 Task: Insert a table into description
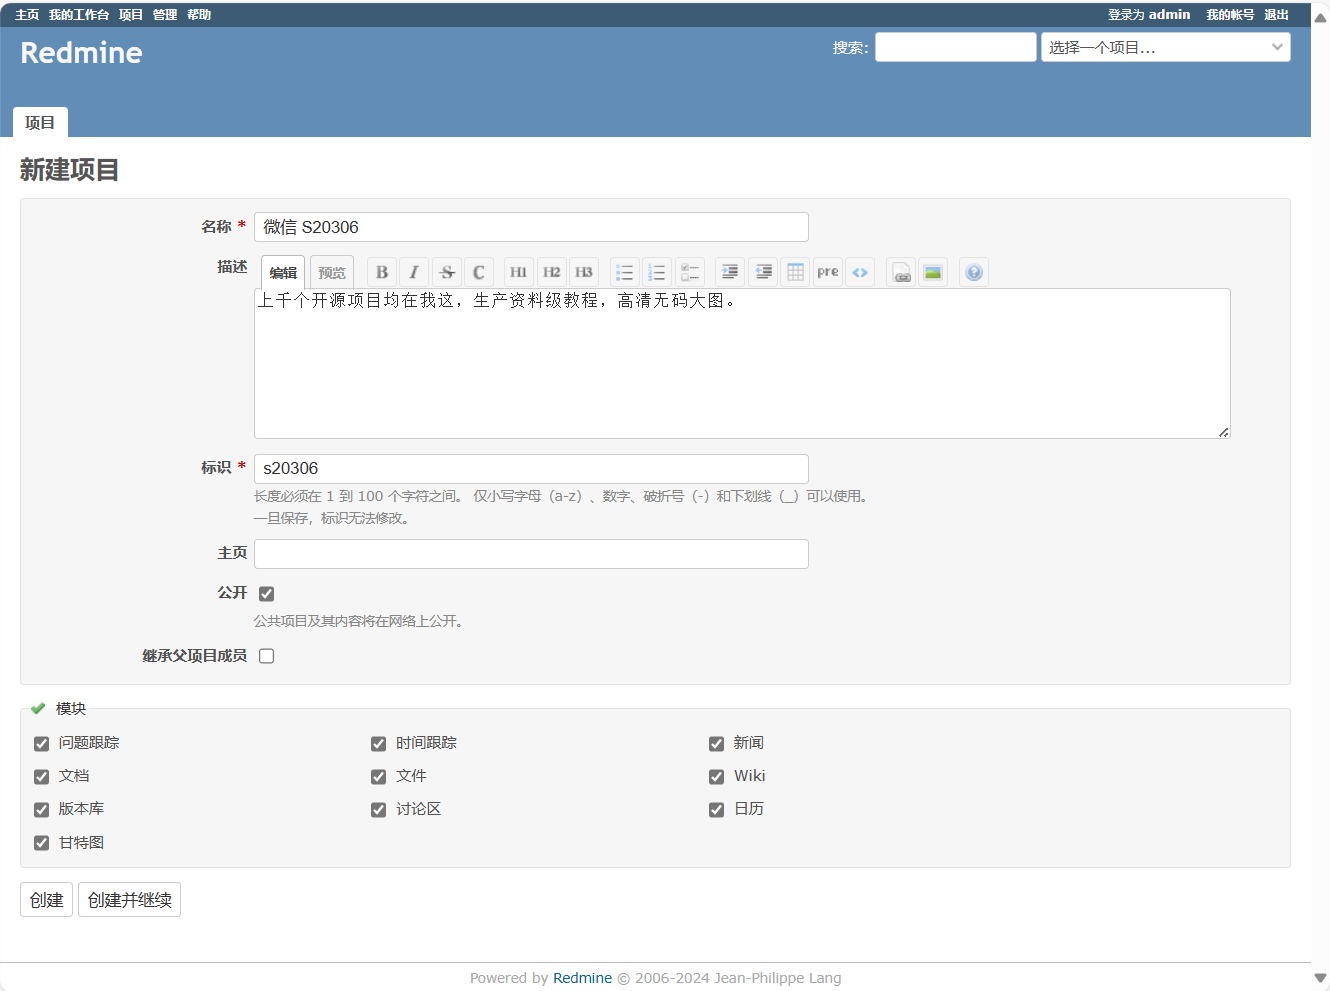795,272
